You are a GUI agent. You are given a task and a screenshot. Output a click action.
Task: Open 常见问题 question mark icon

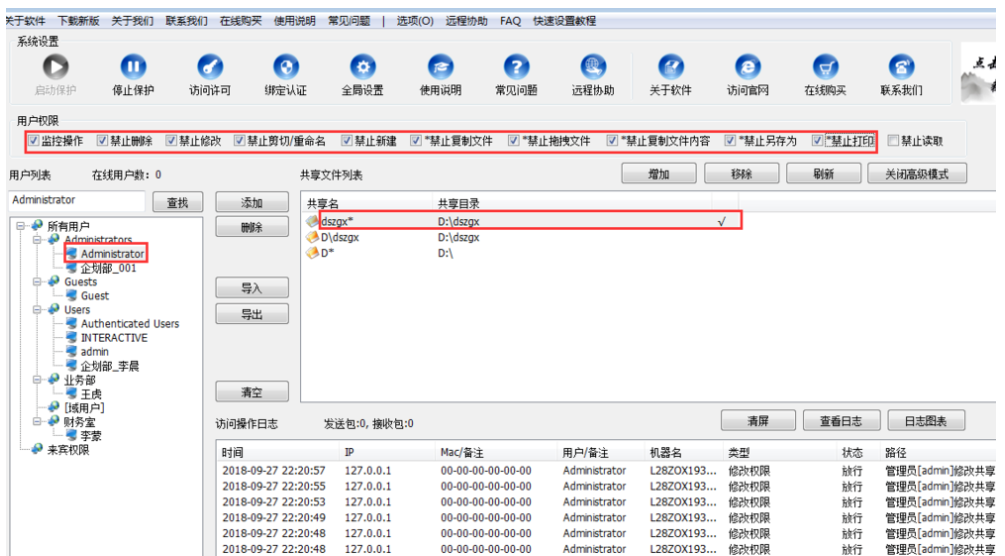click(517, 67)
